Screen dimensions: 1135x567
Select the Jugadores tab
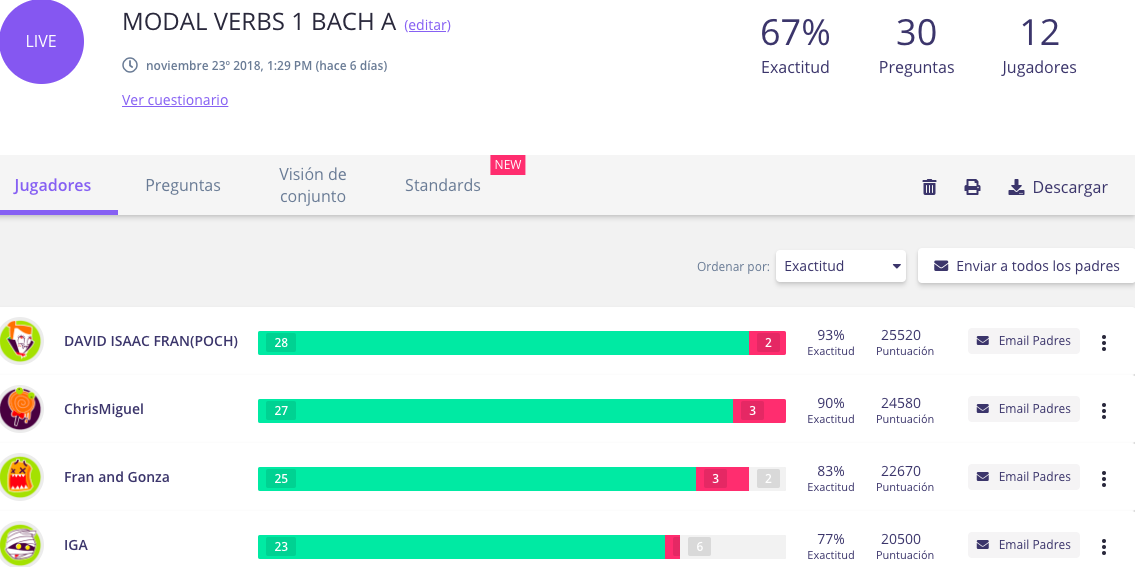[53, 185]
